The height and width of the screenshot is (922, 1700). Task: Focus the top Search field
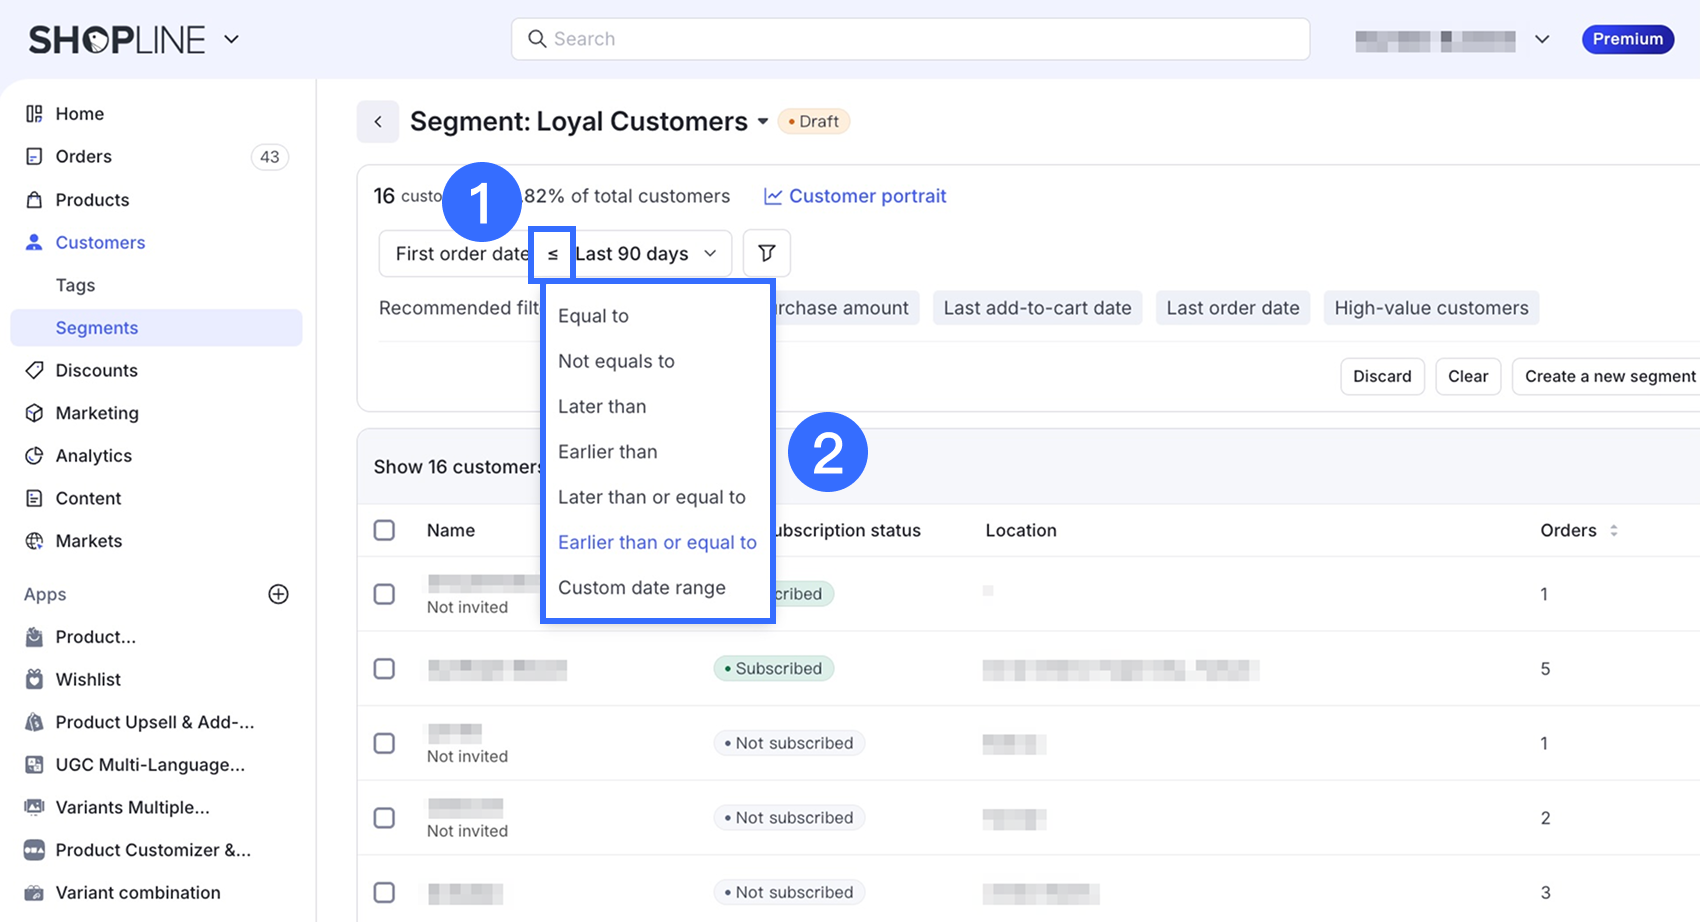click(x=910, y=39)
